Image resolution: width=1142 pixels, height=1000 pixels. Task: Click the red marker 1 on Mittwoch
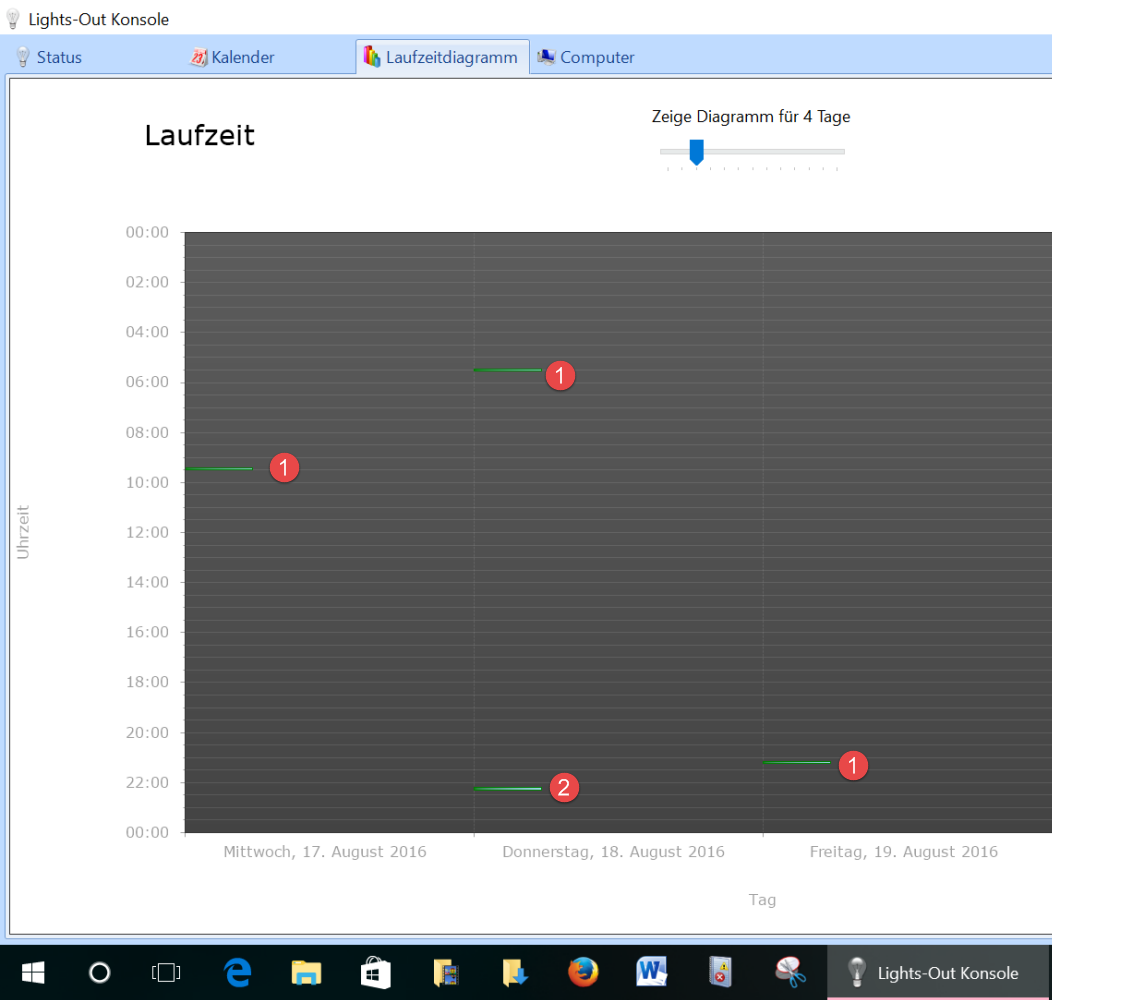285,467
